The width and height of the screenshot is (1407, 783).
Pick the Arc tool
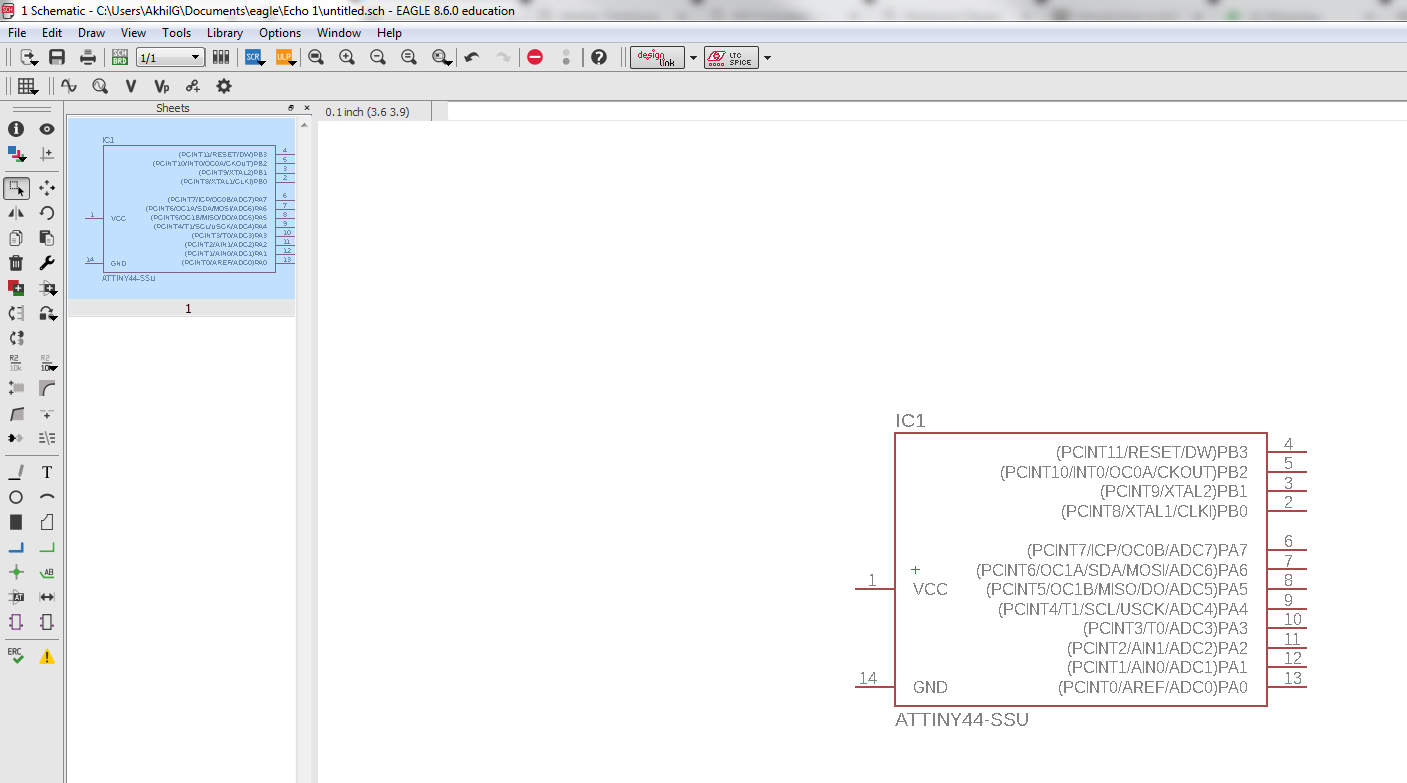pos(46,497)
